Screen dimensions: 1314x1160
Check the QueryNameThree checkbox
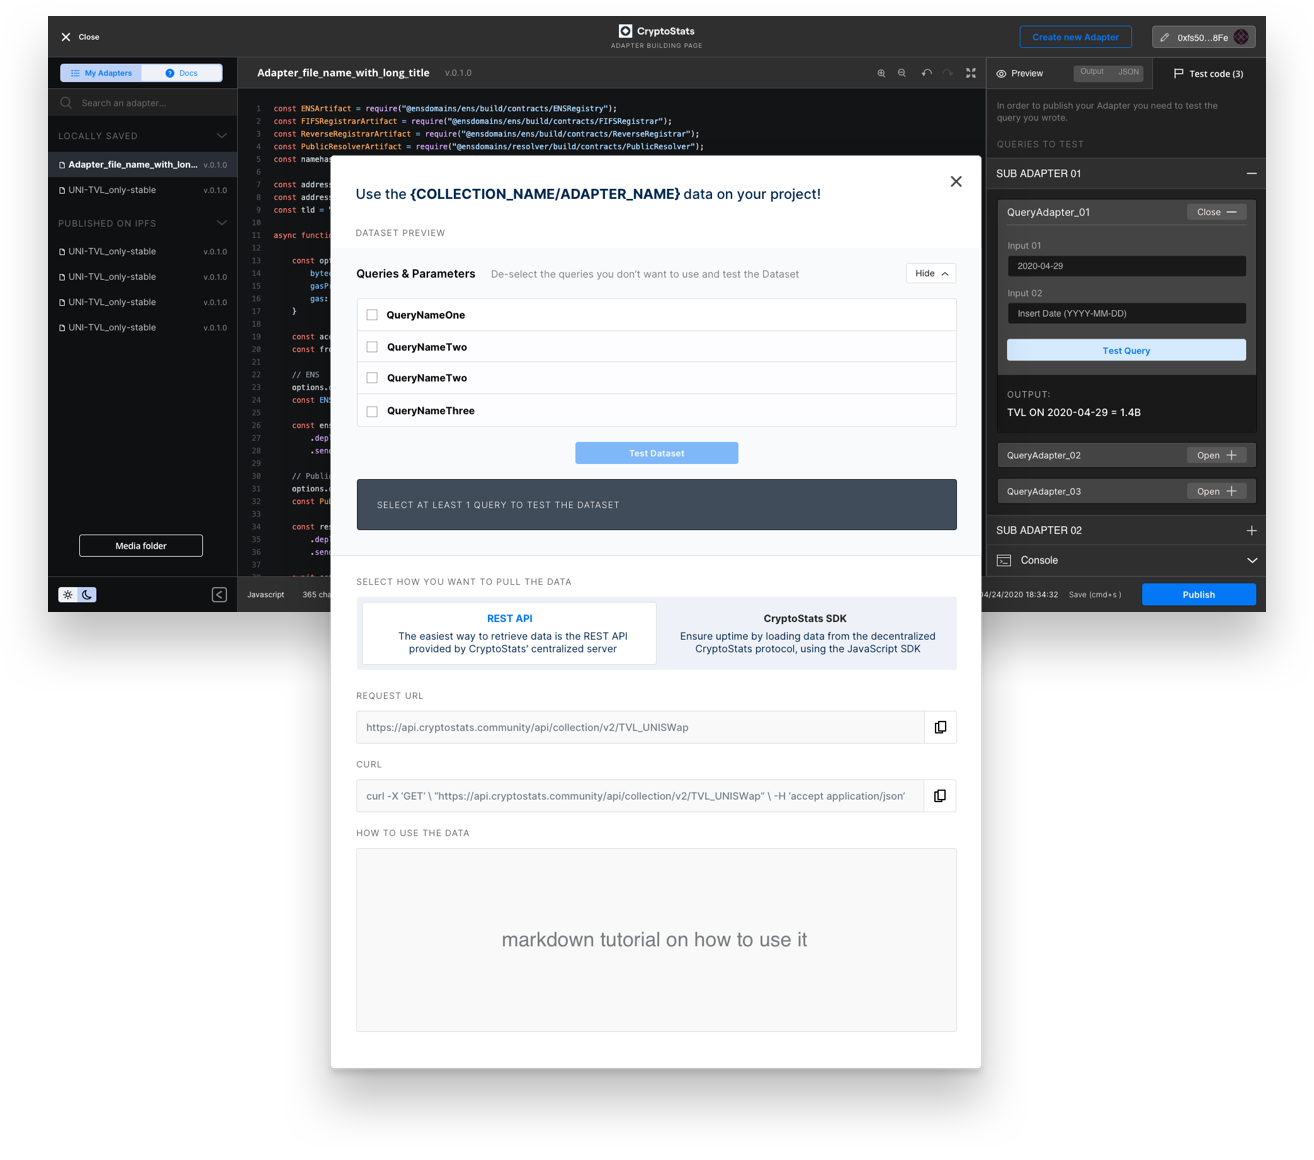pos(372,411)
